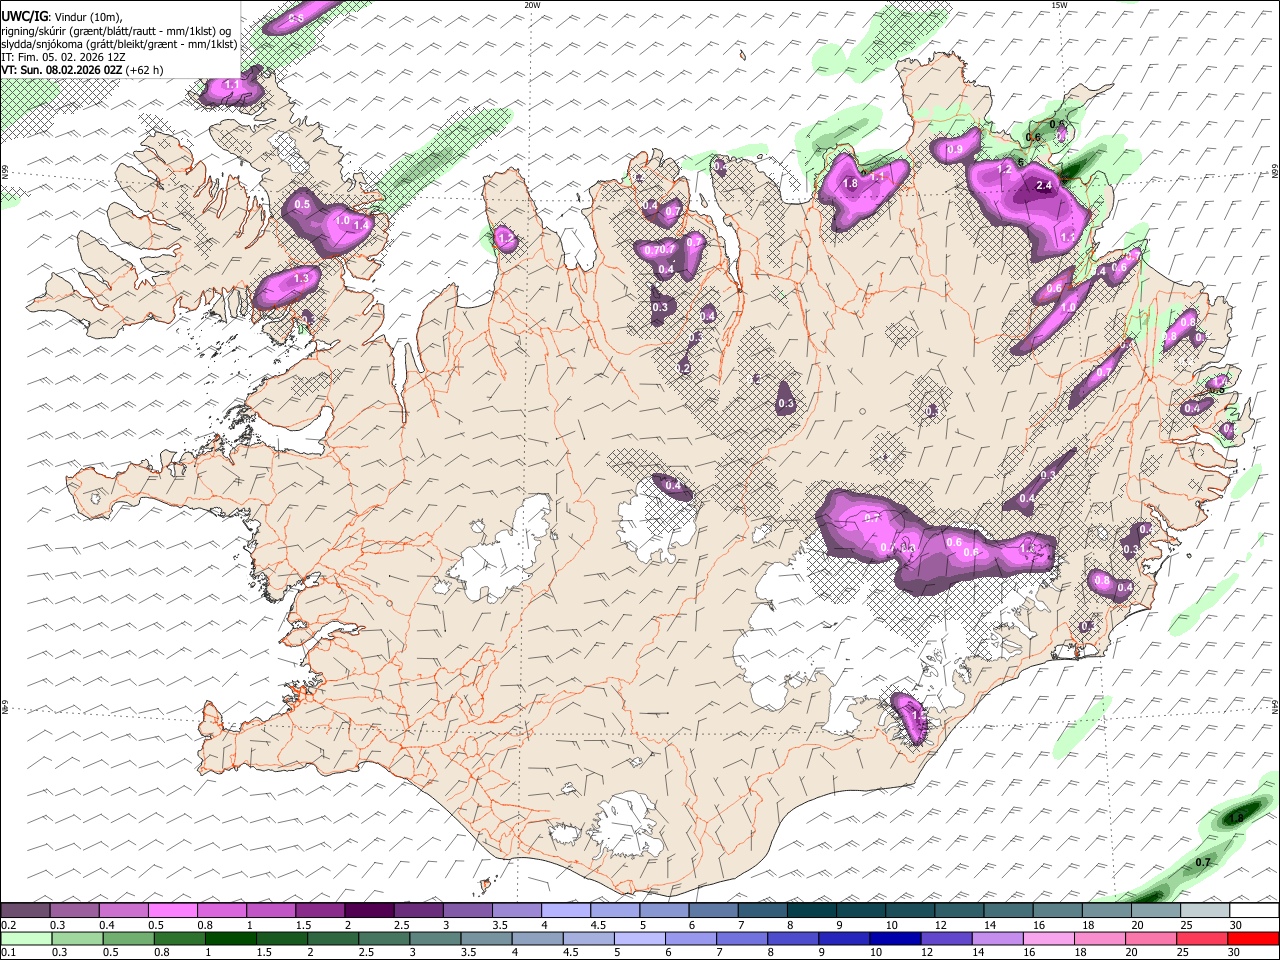Select the pale green 0.1–0.3 rain legend swatch
Image resolution: width=1280 pixels, height=960 pixels.
(27, 938)
